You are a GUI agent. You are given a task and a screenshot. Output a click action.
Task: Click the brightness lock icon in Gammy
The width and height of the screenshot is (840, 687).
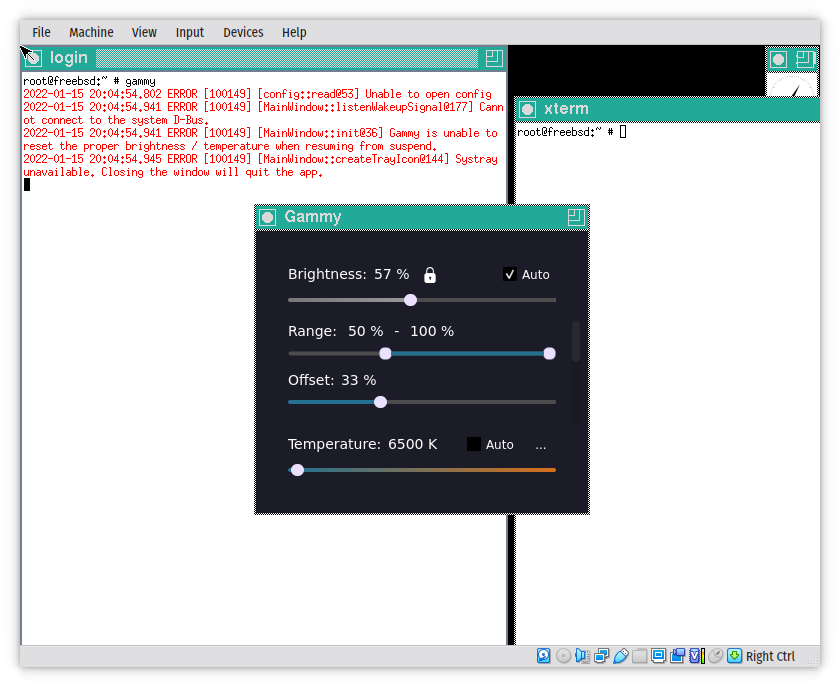click(430, 275)
